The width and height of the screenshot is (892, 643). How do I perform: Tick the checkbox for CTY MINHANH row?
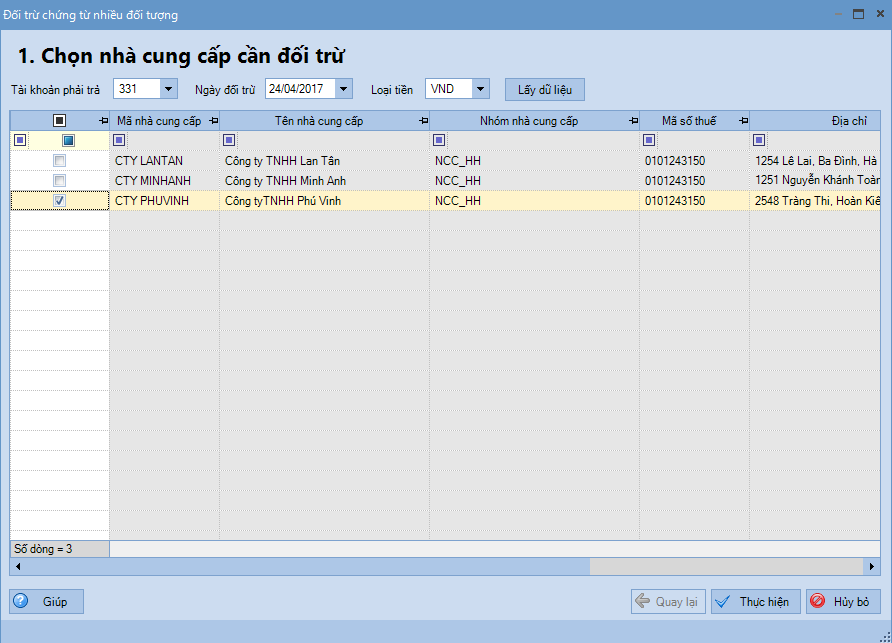point(60,181)
